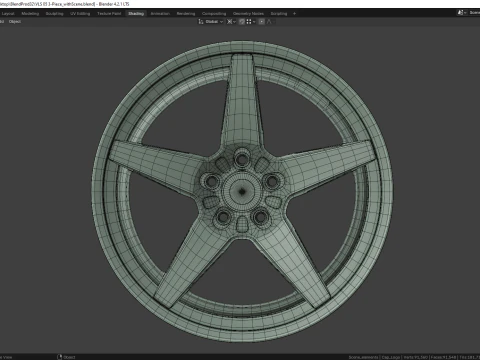
Task: Open the Global transform orientation dropdown
Action: [211, 22]
